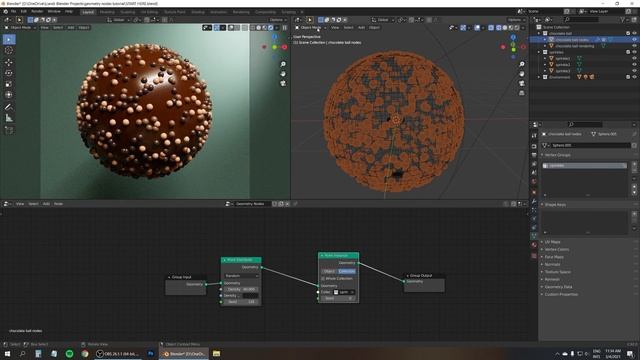This screenshot has width=640, height=360.
Task: Expand the UV Maps panel
Action: tap(552, 242)
